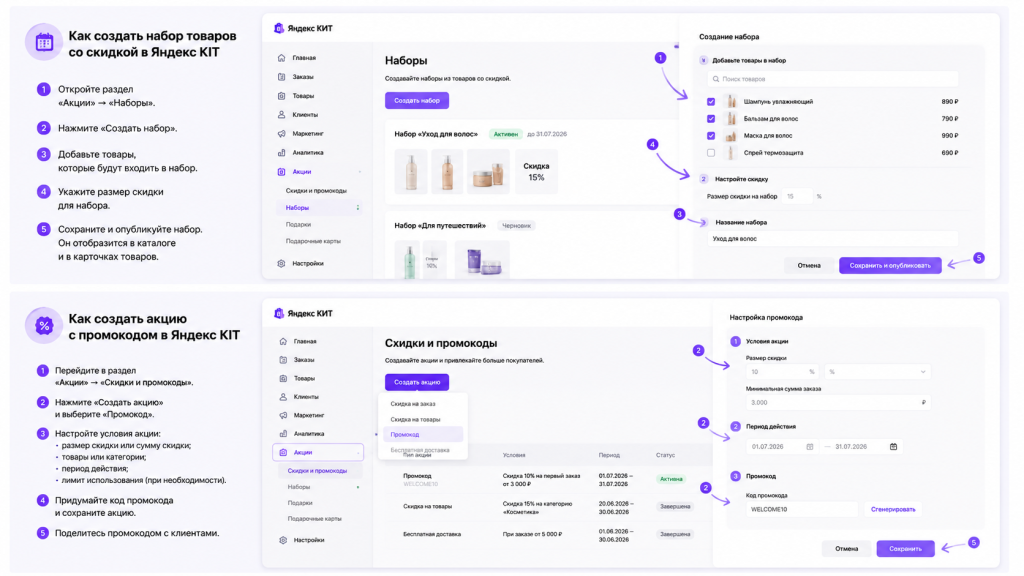Click the Маркетинг megaphone icon in the Наборы page sidebar
1024x576 pixels.
tap(281, 134)
